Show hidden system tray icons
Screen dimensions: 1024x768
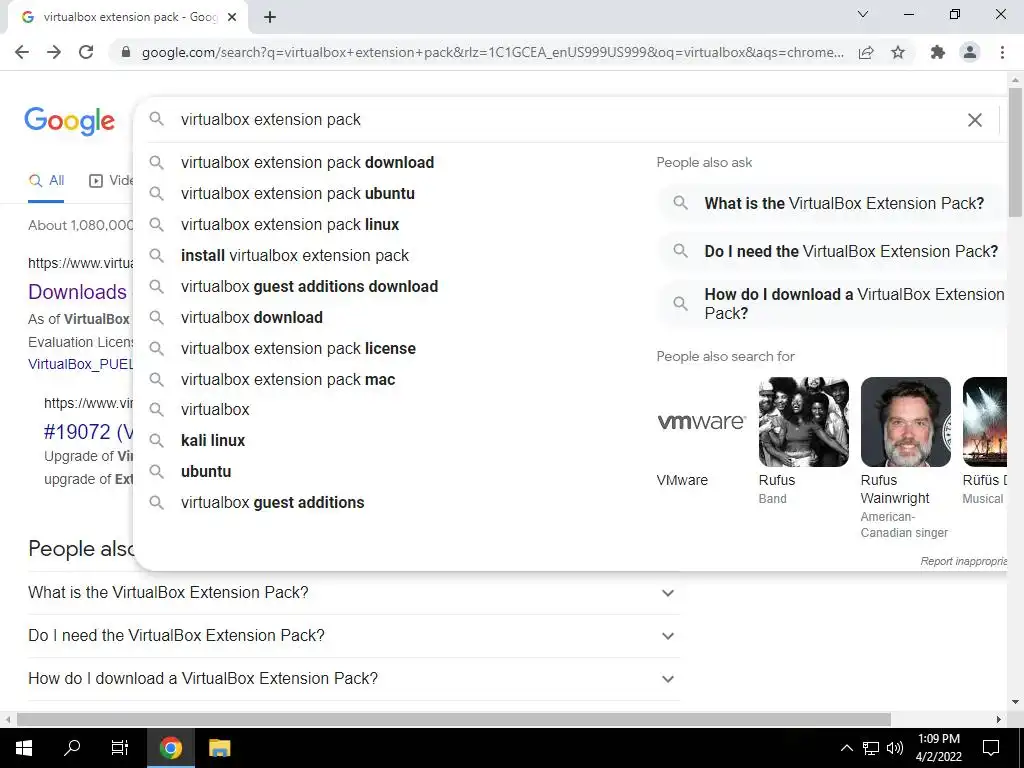pos(846,748)
